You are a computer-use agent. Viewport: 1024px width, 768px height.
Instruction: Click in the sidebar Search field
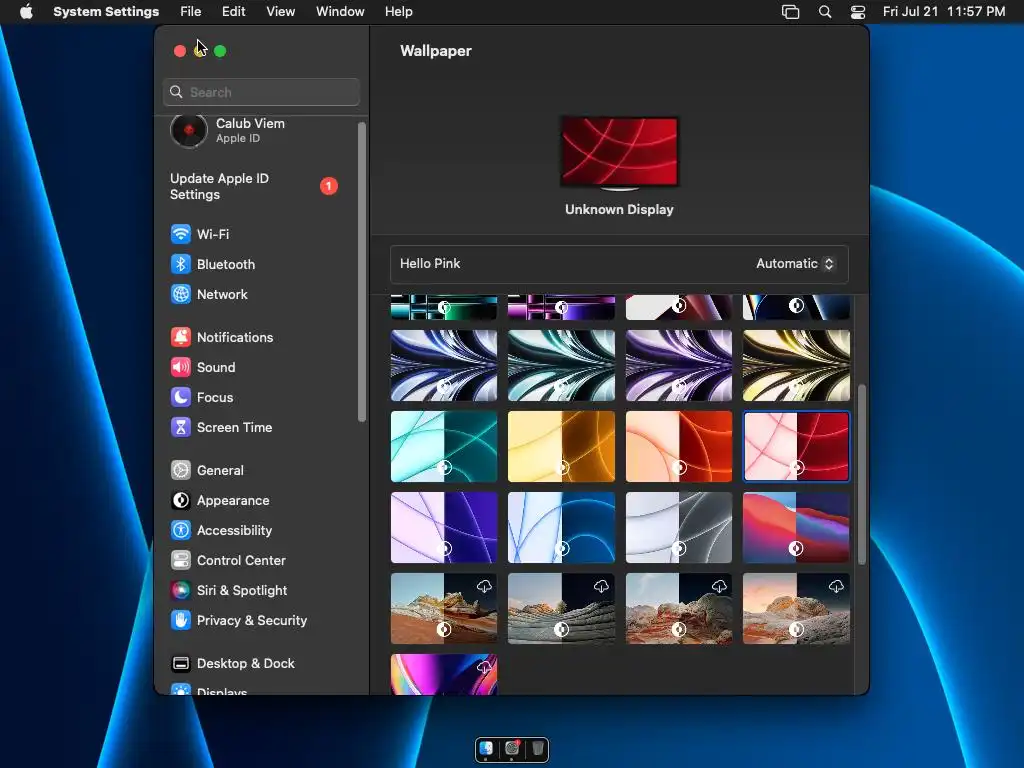(x=261, y=92)
